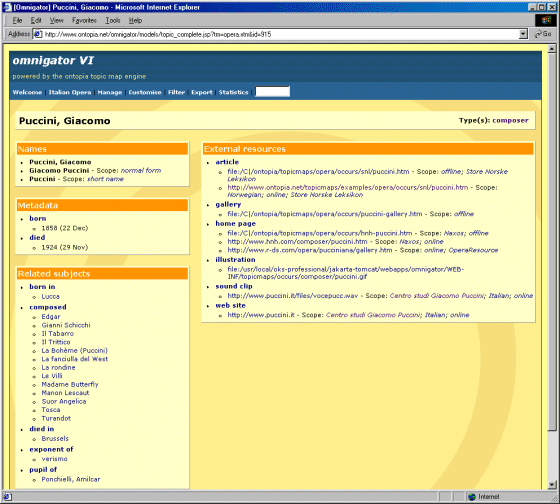Click the composed association link
This screenshot has width=560, height=504.
point(48,307)
